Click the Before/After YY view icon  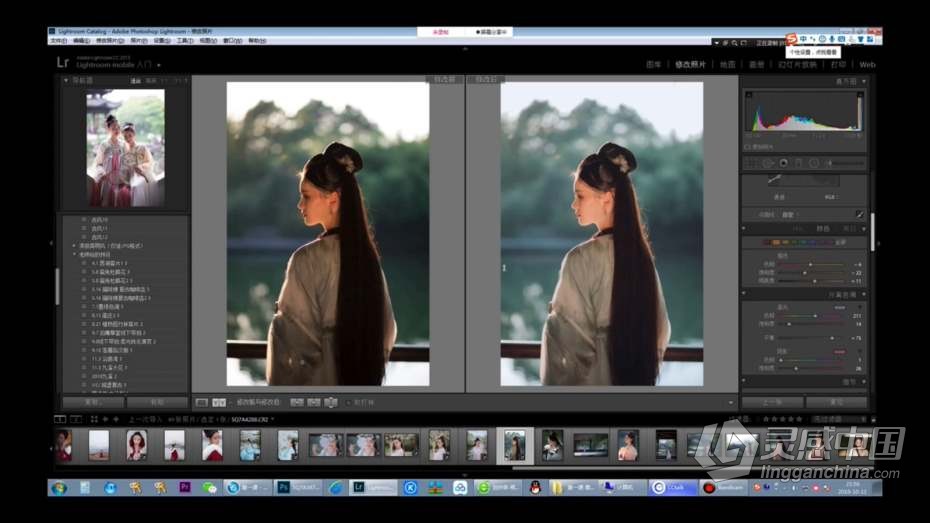pyautogui.click(x=219, y=403)
